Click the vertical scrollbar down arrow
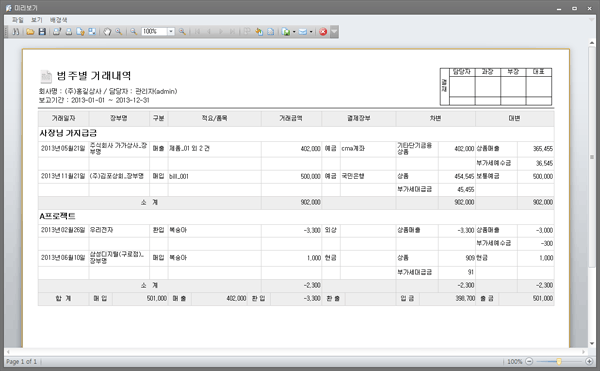Viewport: 600px width, 371px height. (592, 343)
